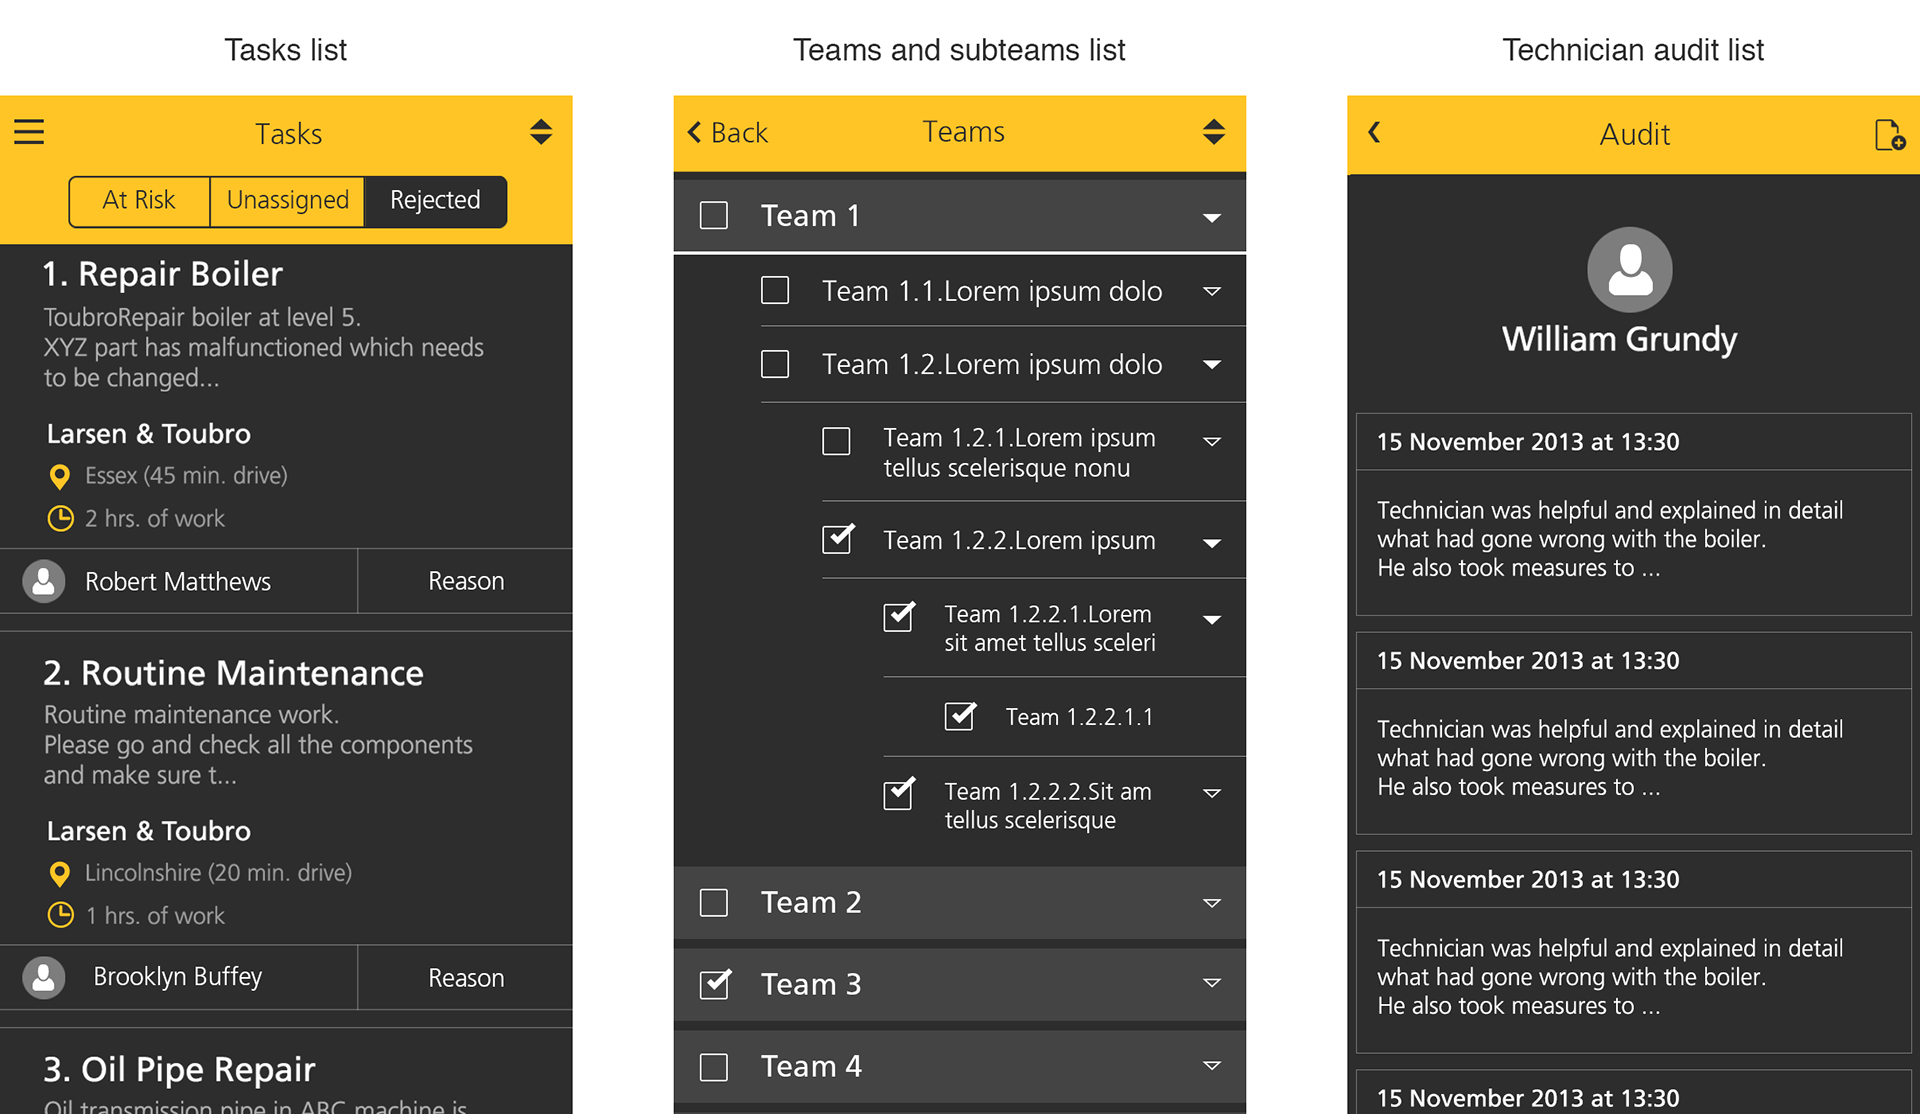Screen dimensions: 1920x1114
Task: Collapse the Team 1 arrow
Action: click(1212, 217)
